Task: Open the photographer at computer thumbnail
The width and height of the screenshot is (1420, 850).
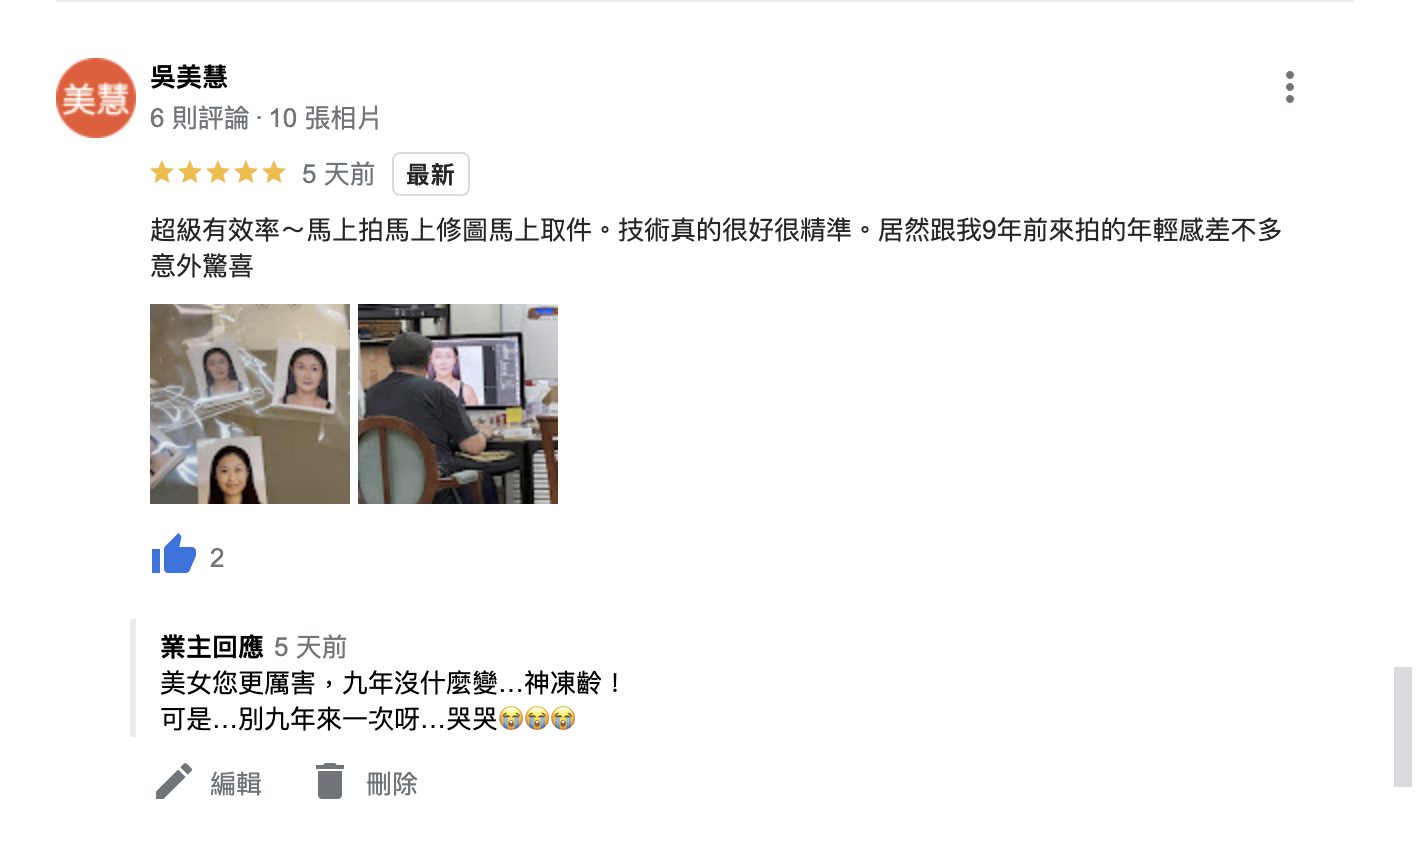Action: pos(458,404)
